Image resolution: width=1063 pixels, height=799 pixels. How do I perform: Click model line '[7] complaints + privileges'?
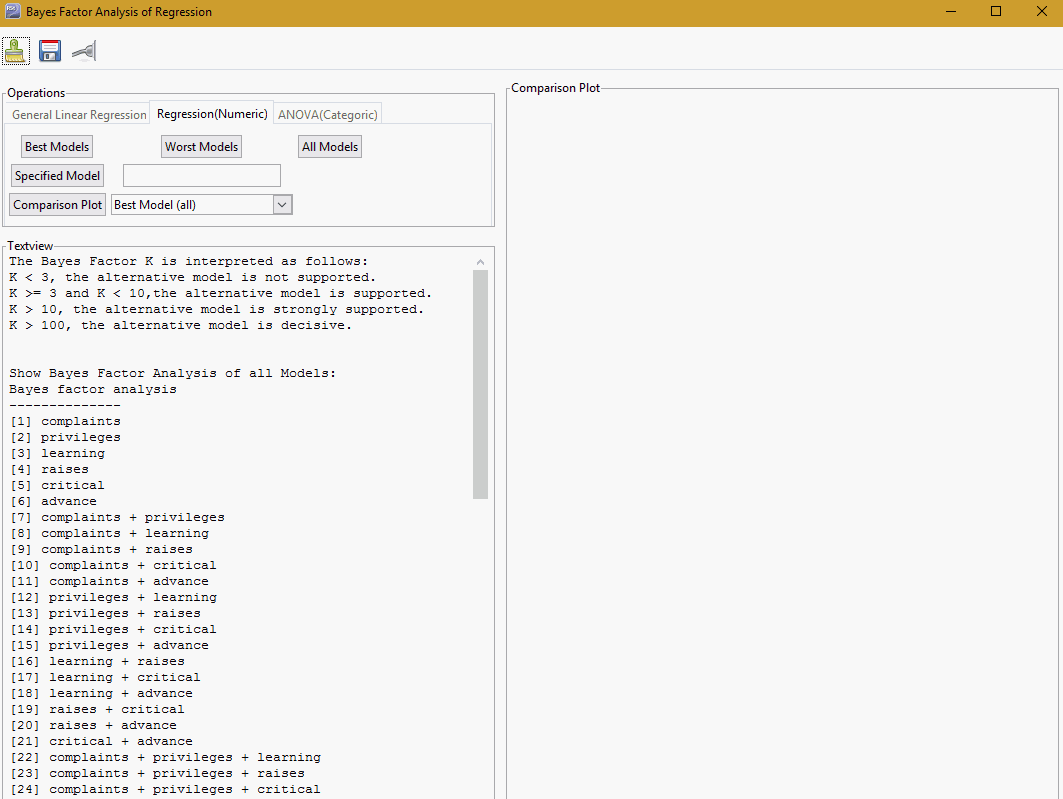pyautogui.click(x=117, y=518)
